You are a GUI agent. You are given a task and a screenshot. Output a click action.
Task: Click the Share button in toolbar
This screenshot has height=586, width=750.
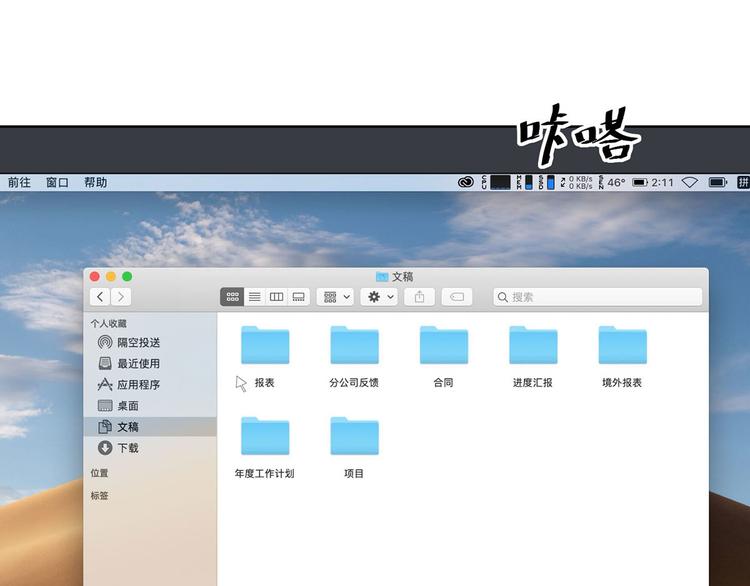[x=420, y=297]
